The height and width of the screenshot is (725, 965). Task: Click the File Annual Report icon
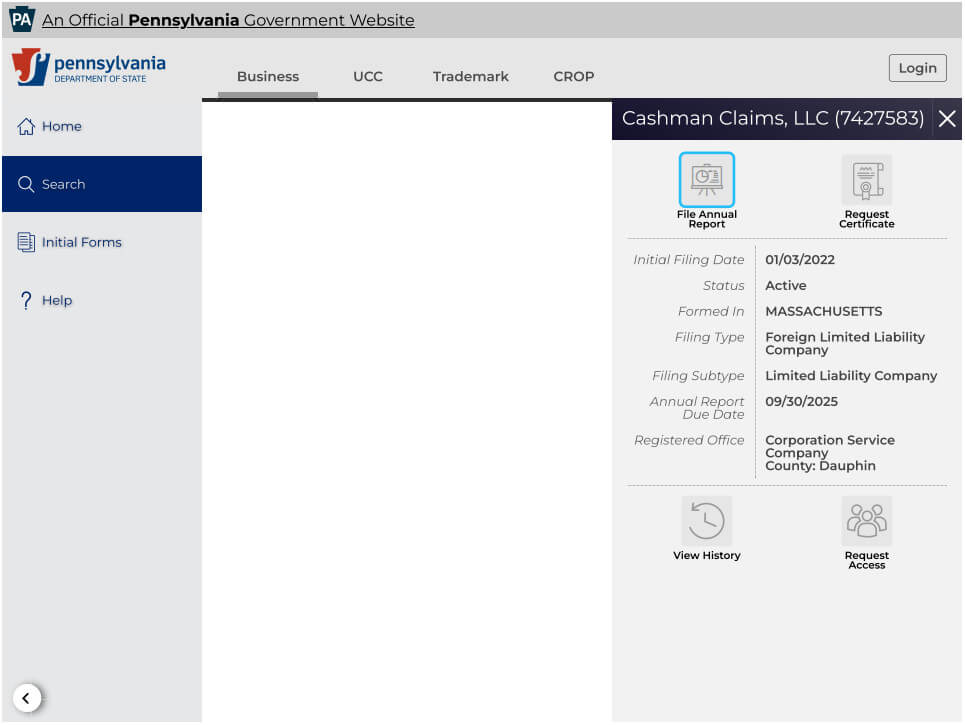click(706, 181)
